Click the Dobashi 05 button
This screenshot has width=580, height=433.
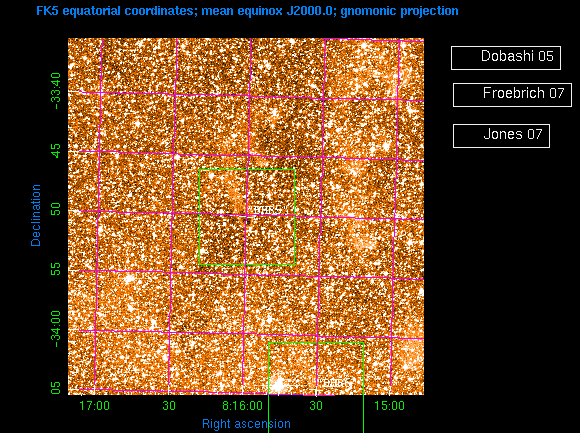506,58
